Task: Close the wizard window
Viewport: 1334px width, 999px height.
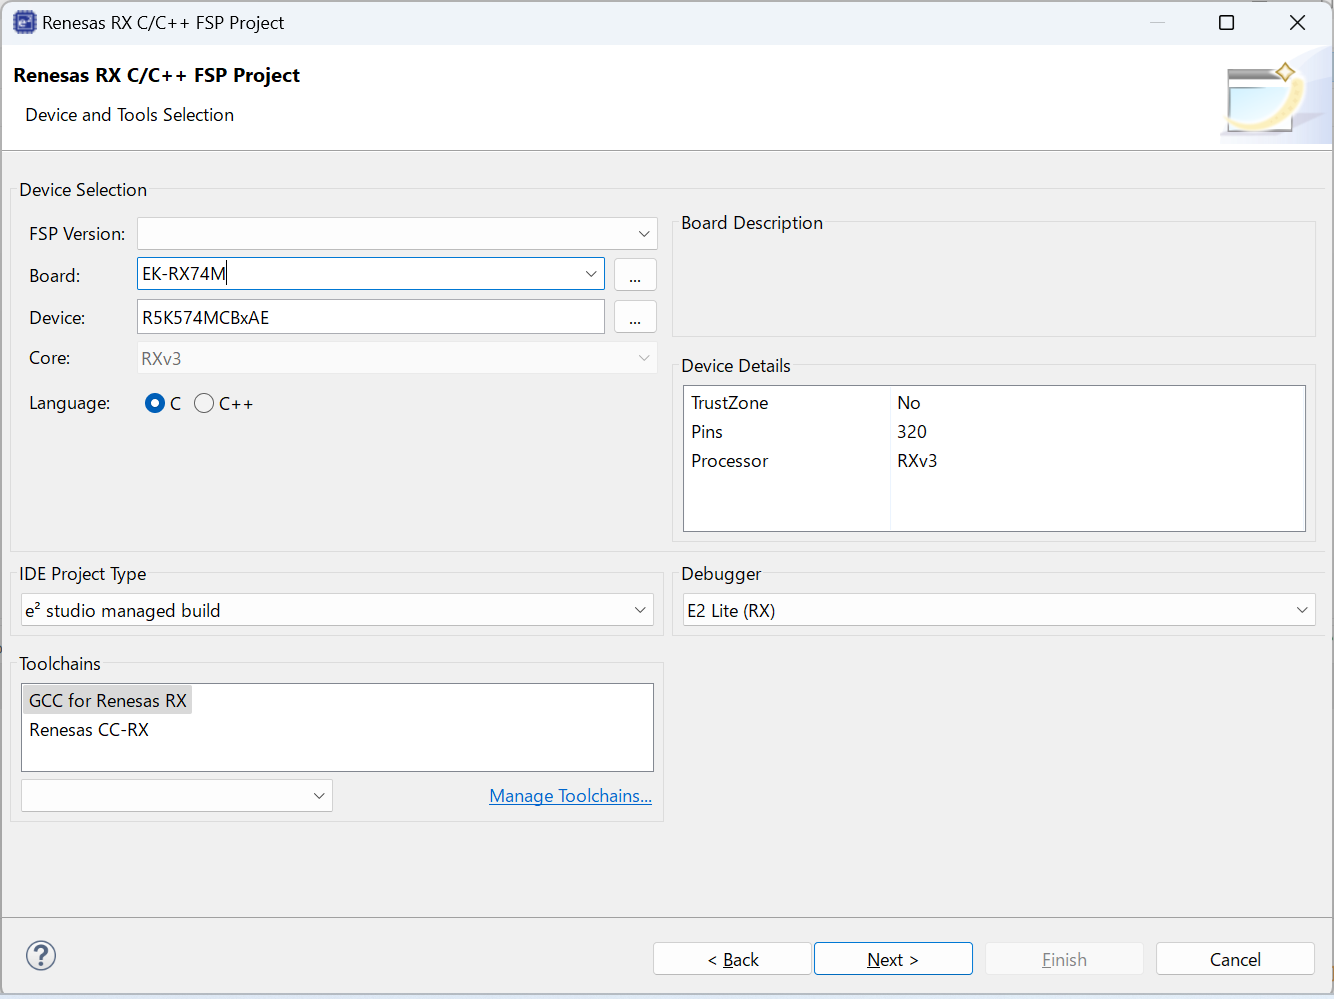Action: [x=1297, y=22]
